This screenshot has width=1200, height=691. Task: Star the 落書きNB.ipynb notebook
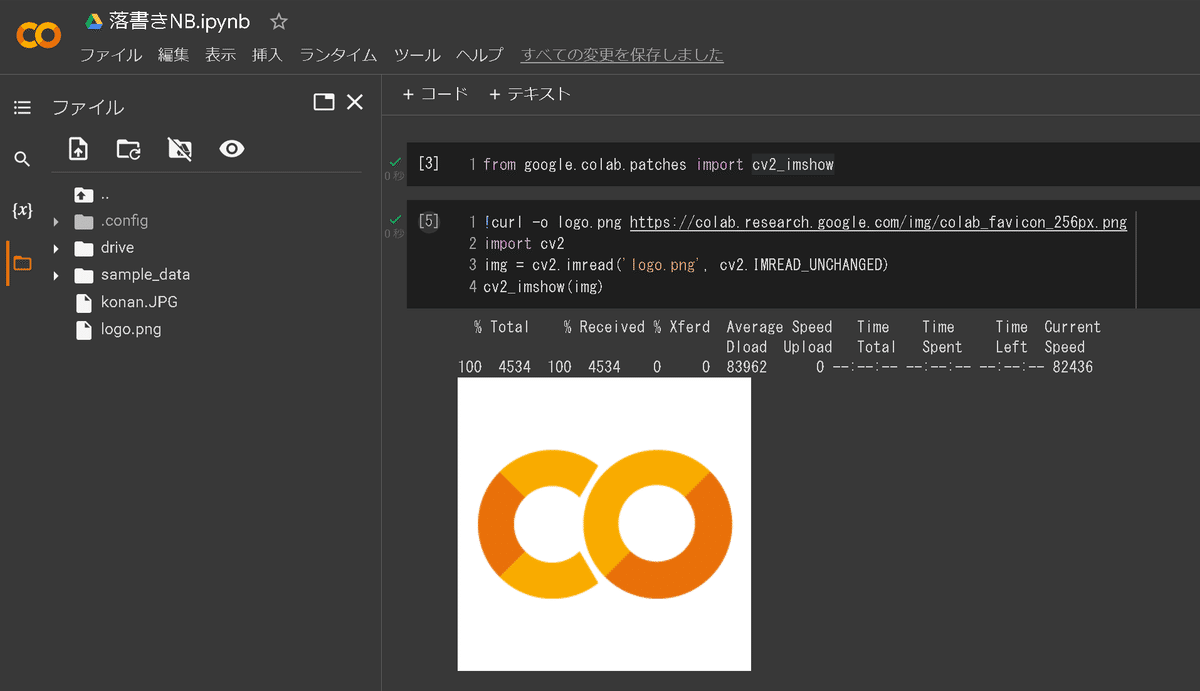coord(277,20)
